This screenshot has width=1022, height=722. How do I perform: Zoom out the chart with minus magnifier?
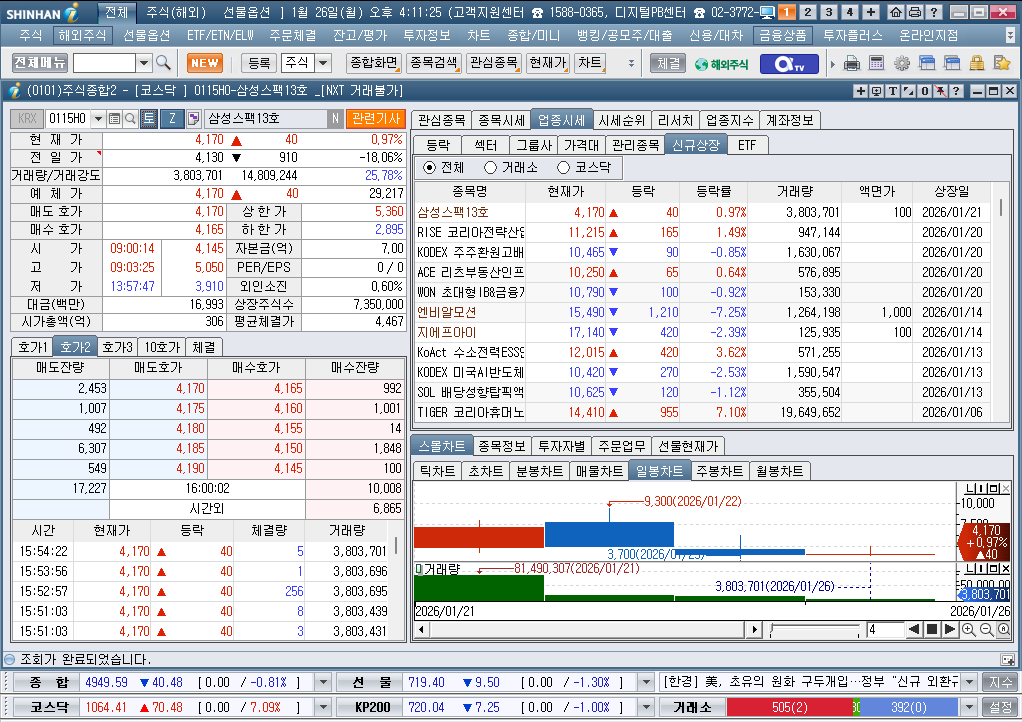pyautogui.click(x=986, y=629)
